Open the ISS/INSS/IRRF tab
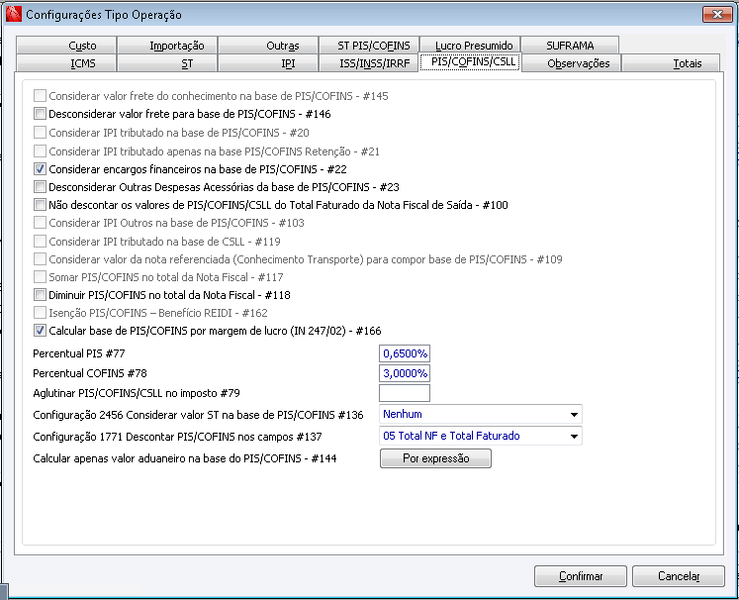 (369, 63)
